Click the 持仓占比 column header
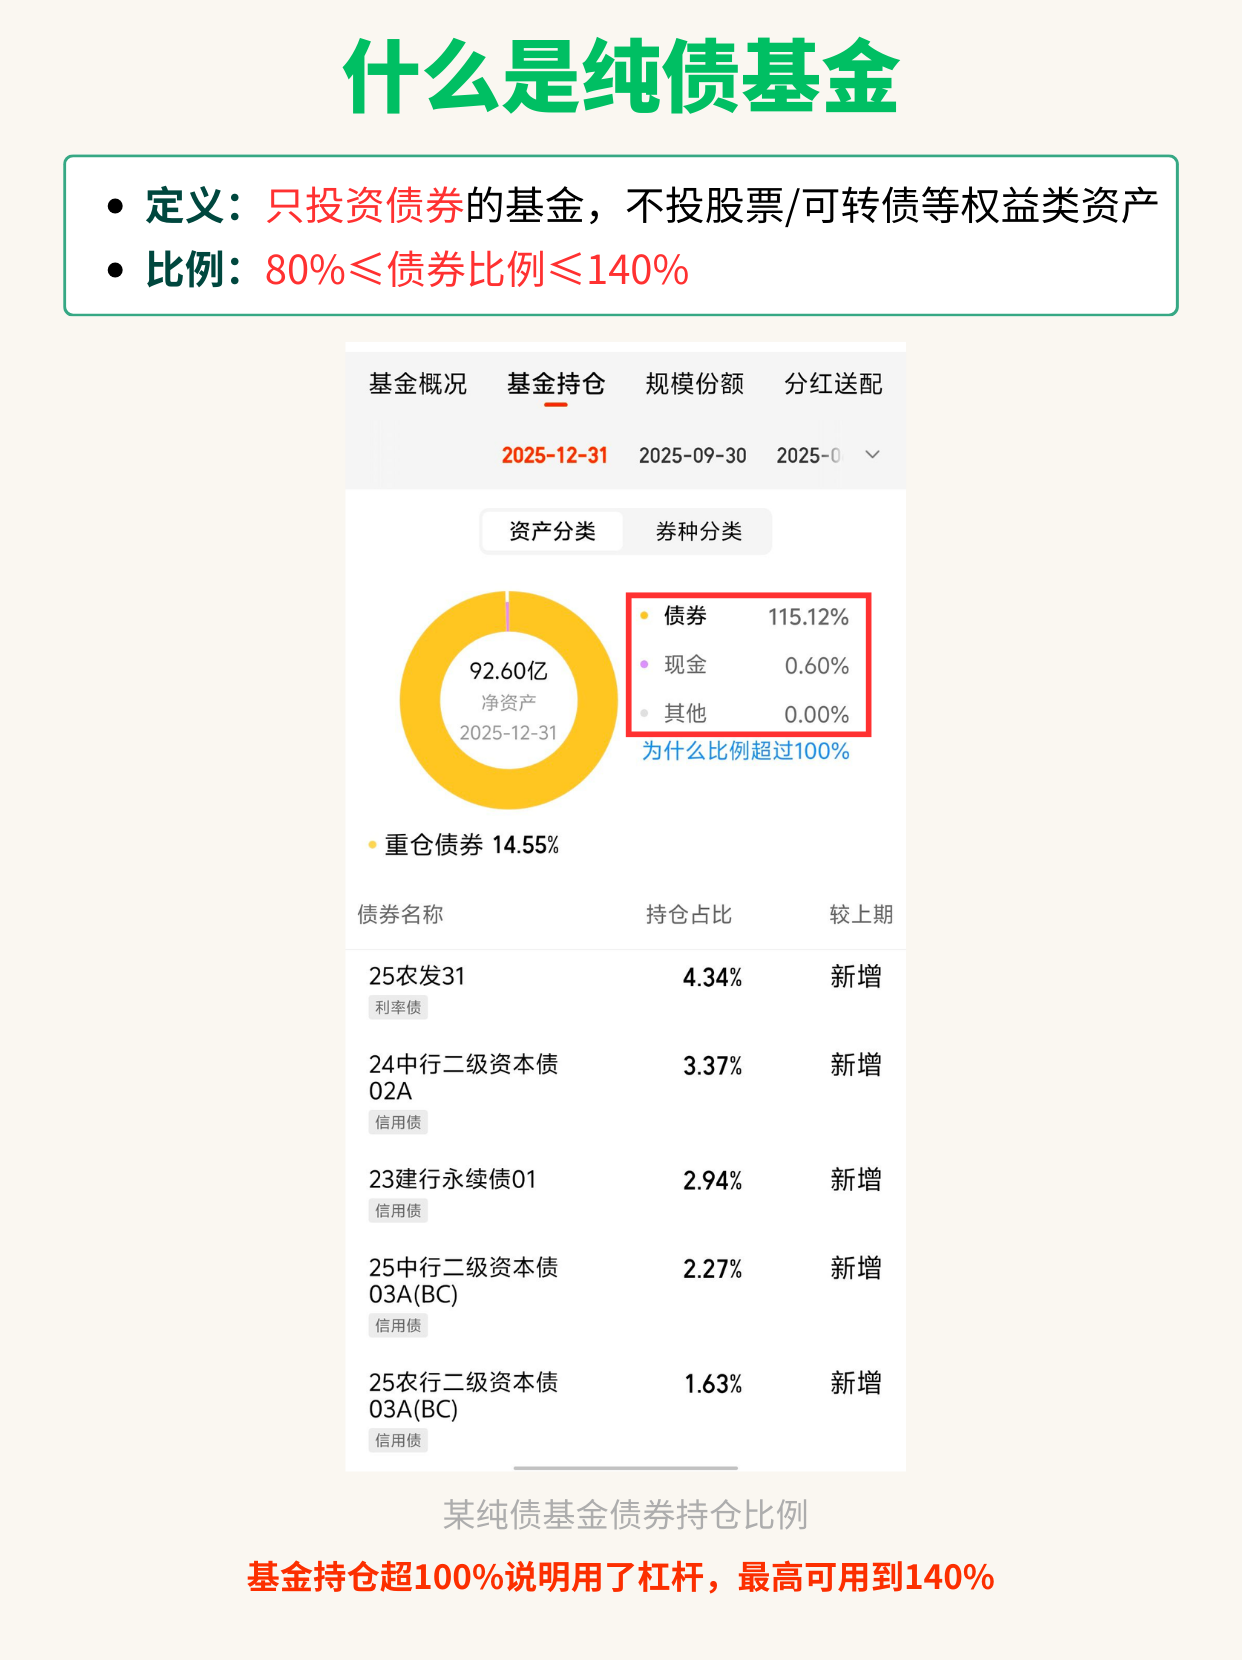Image resolution: width=1242 pixels, height=1660 pixels. (x=689, y=915)
